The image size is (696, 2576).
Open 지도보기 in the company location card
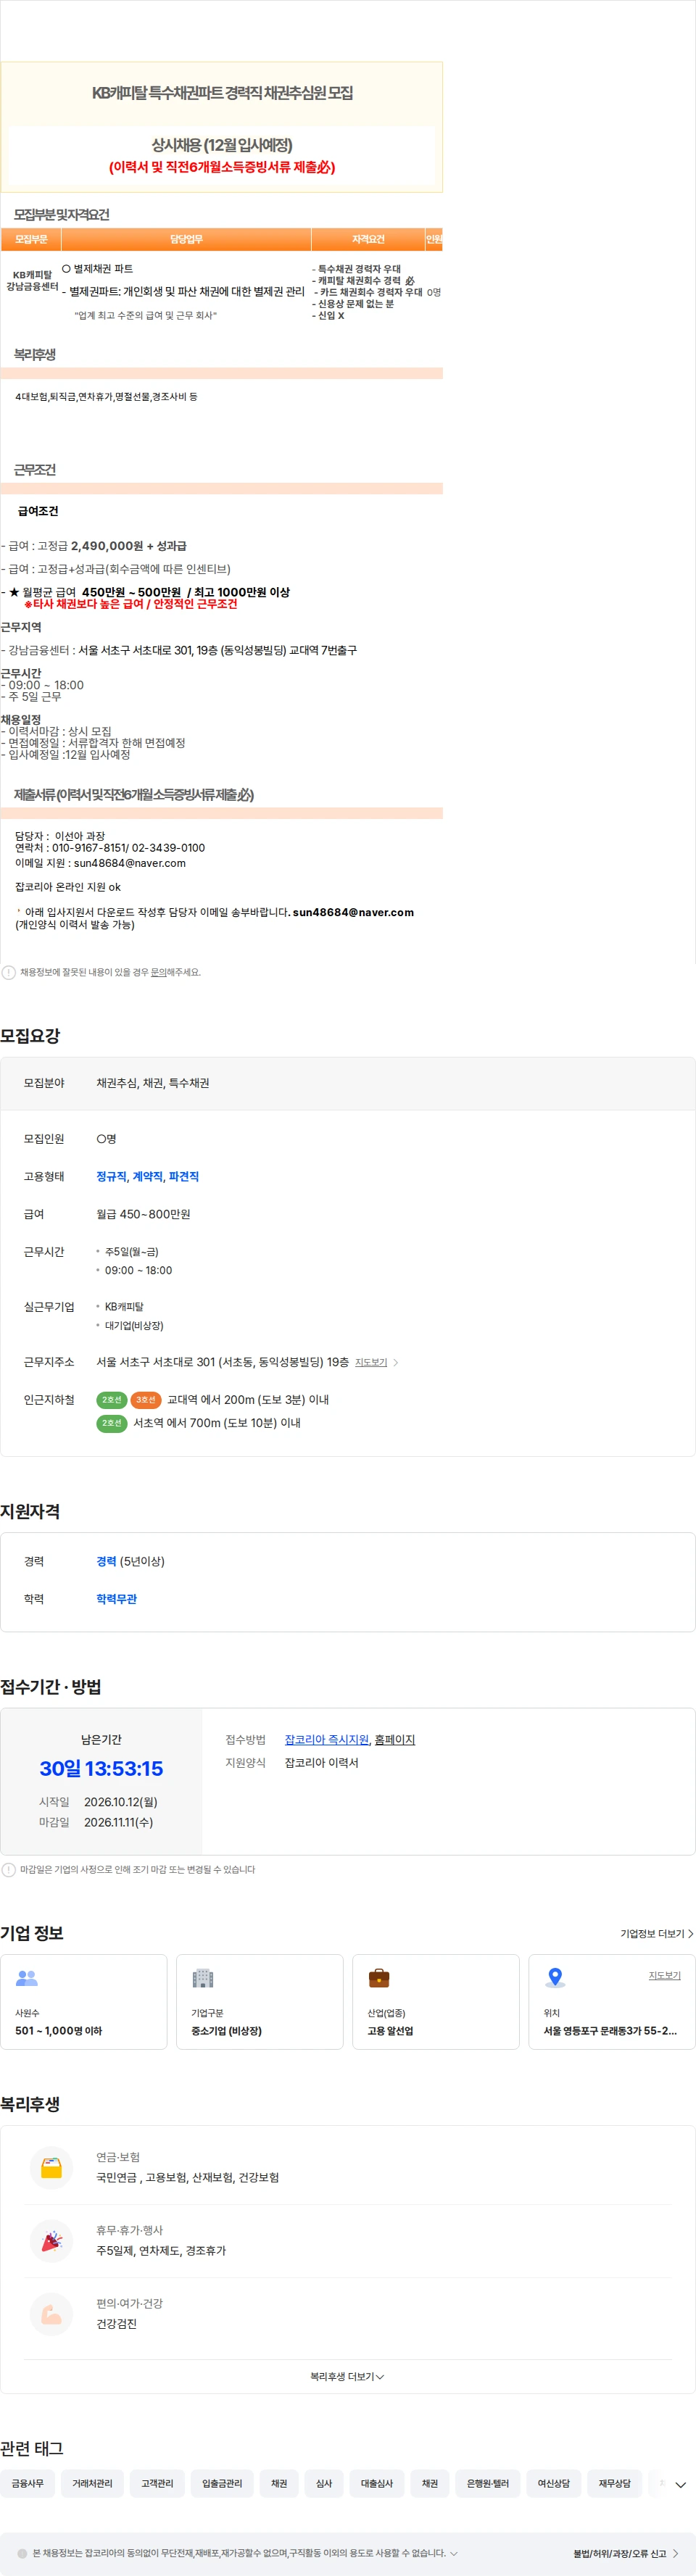tap(664, 1975)
